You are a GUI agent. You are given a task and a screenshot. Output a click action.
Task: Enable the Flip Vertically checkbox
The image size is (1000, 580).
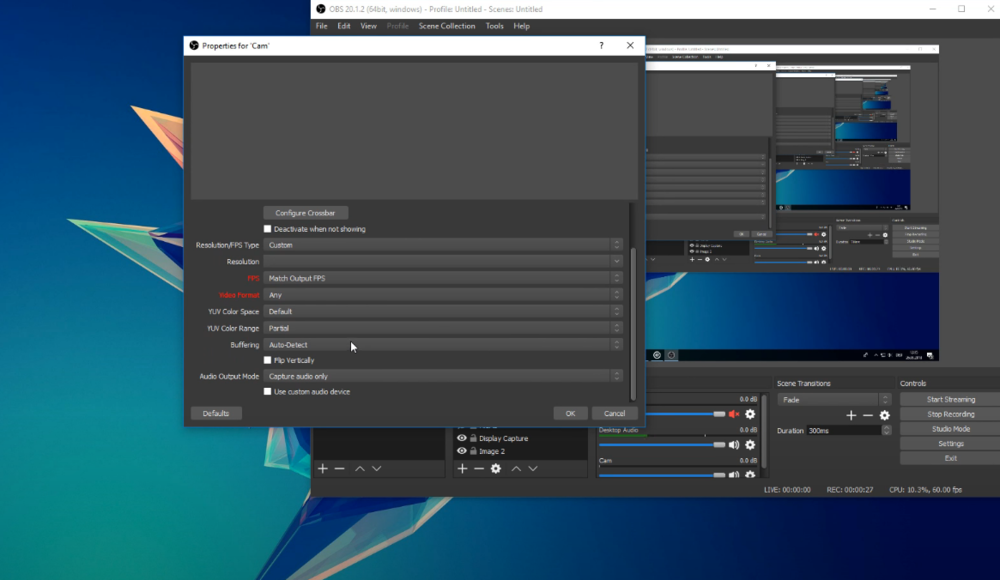click(x=268, y=360)
